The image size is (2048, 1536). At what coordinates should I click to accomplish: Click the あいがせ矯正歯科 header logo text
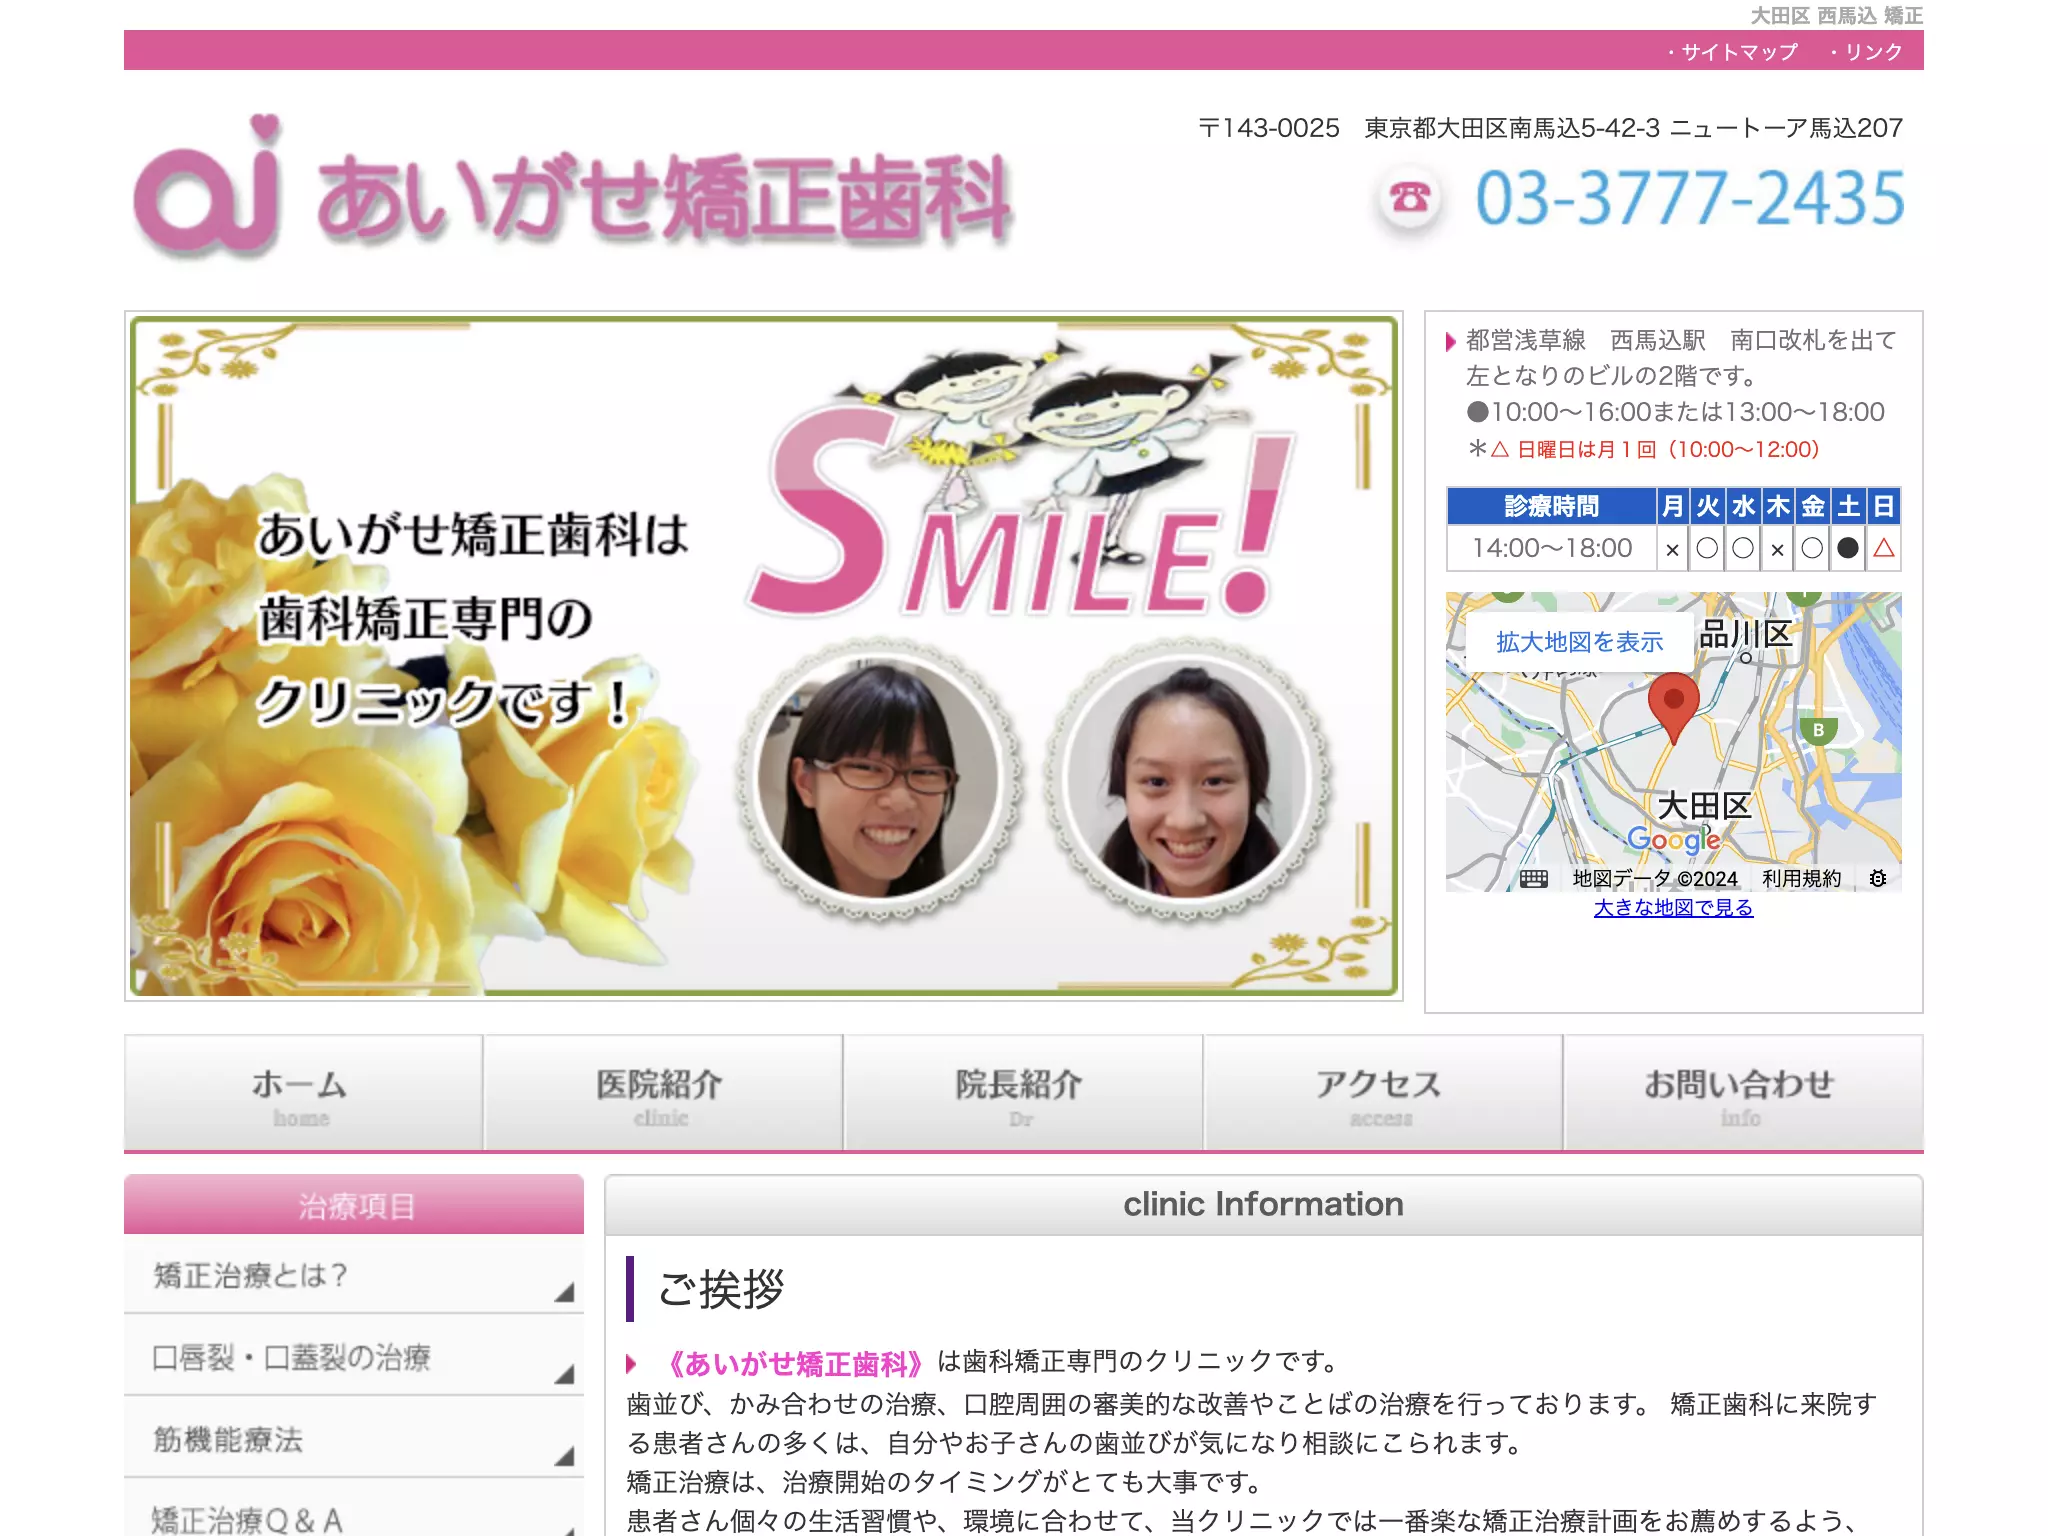[x=664, y=198]
